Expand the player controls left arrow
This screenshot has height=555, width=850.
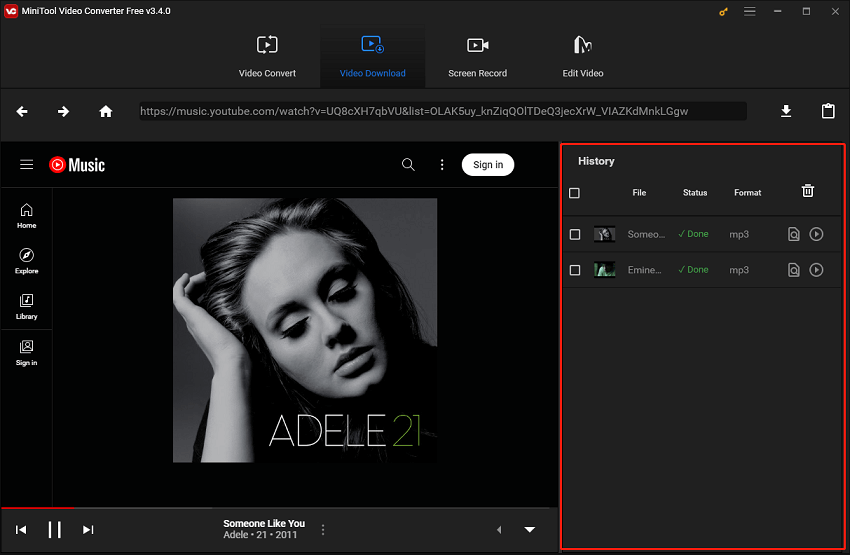[x=499, y=530]
